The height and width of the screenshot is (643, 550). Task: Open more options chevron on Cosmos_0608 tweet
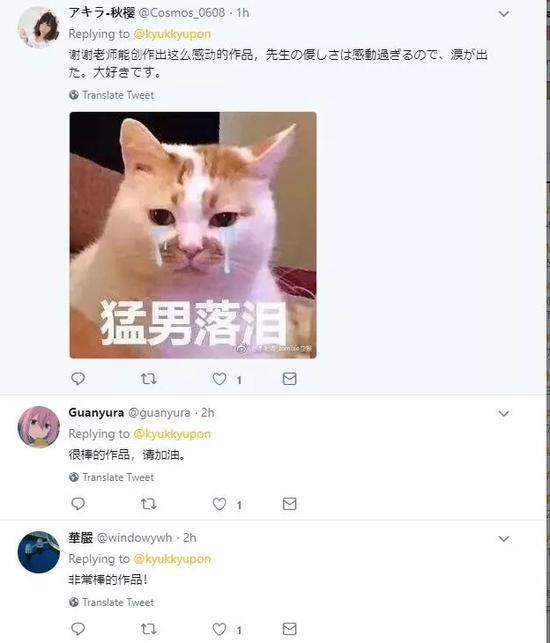[x=504, y=14]
